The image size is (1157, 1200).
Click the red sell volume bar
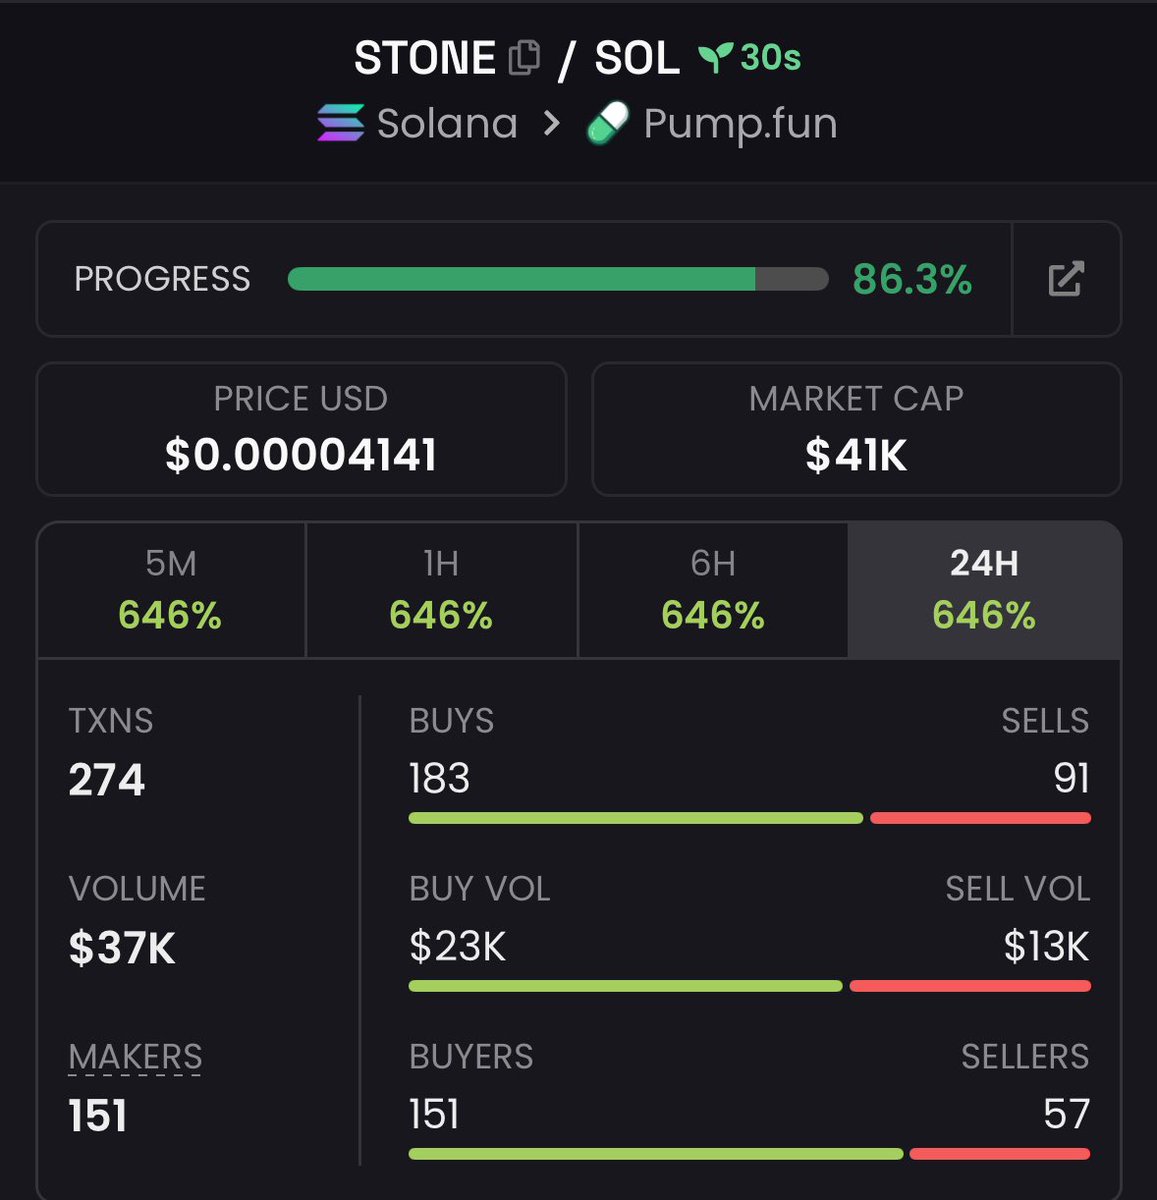click(969, 986)
